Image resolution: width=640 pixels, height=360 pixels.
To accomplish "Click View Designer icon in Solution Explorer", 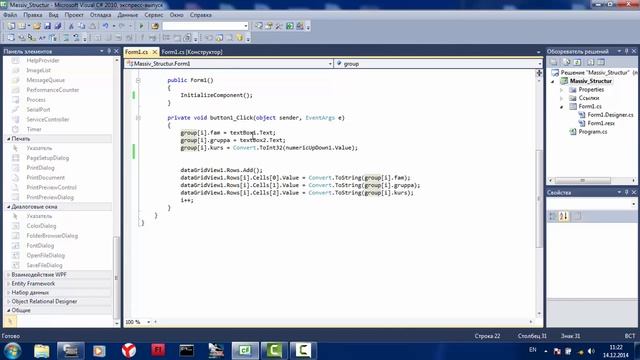I will pyautogui.click(x=601, y=62).
